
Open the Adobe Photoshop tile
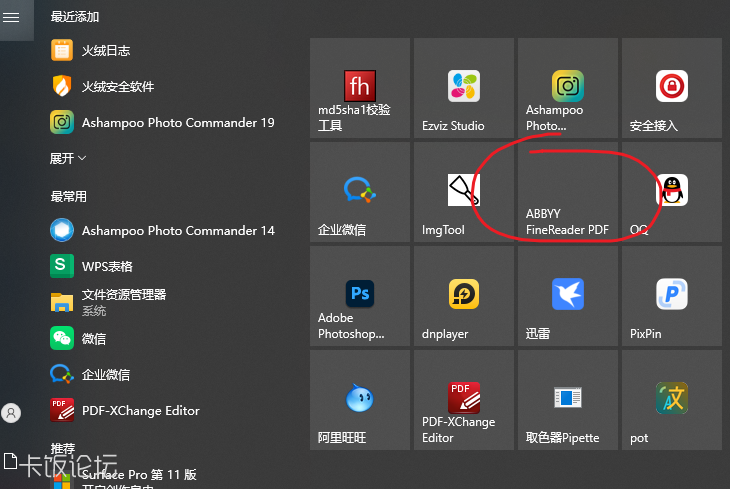click(x=360, y=296)
